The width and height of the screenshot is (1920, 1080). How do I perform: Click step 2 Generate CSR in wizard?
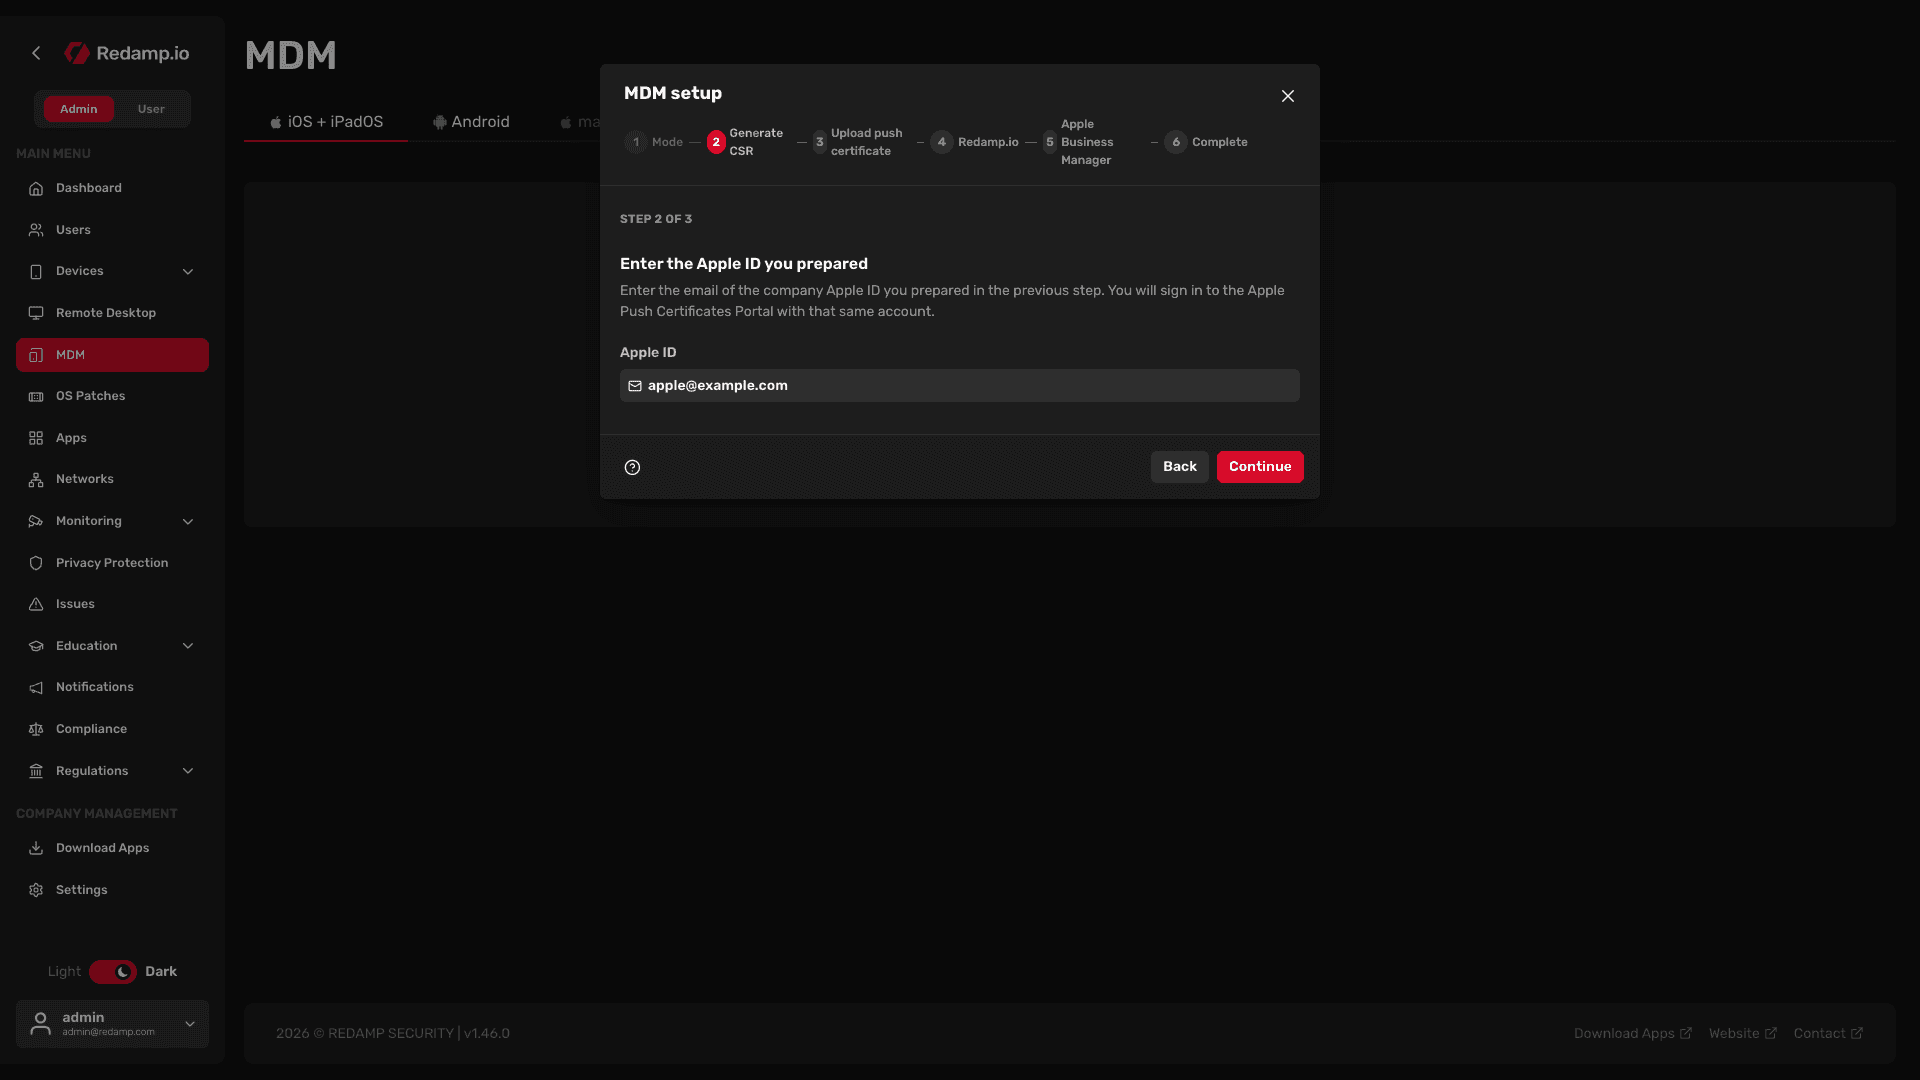click(746, 142)
